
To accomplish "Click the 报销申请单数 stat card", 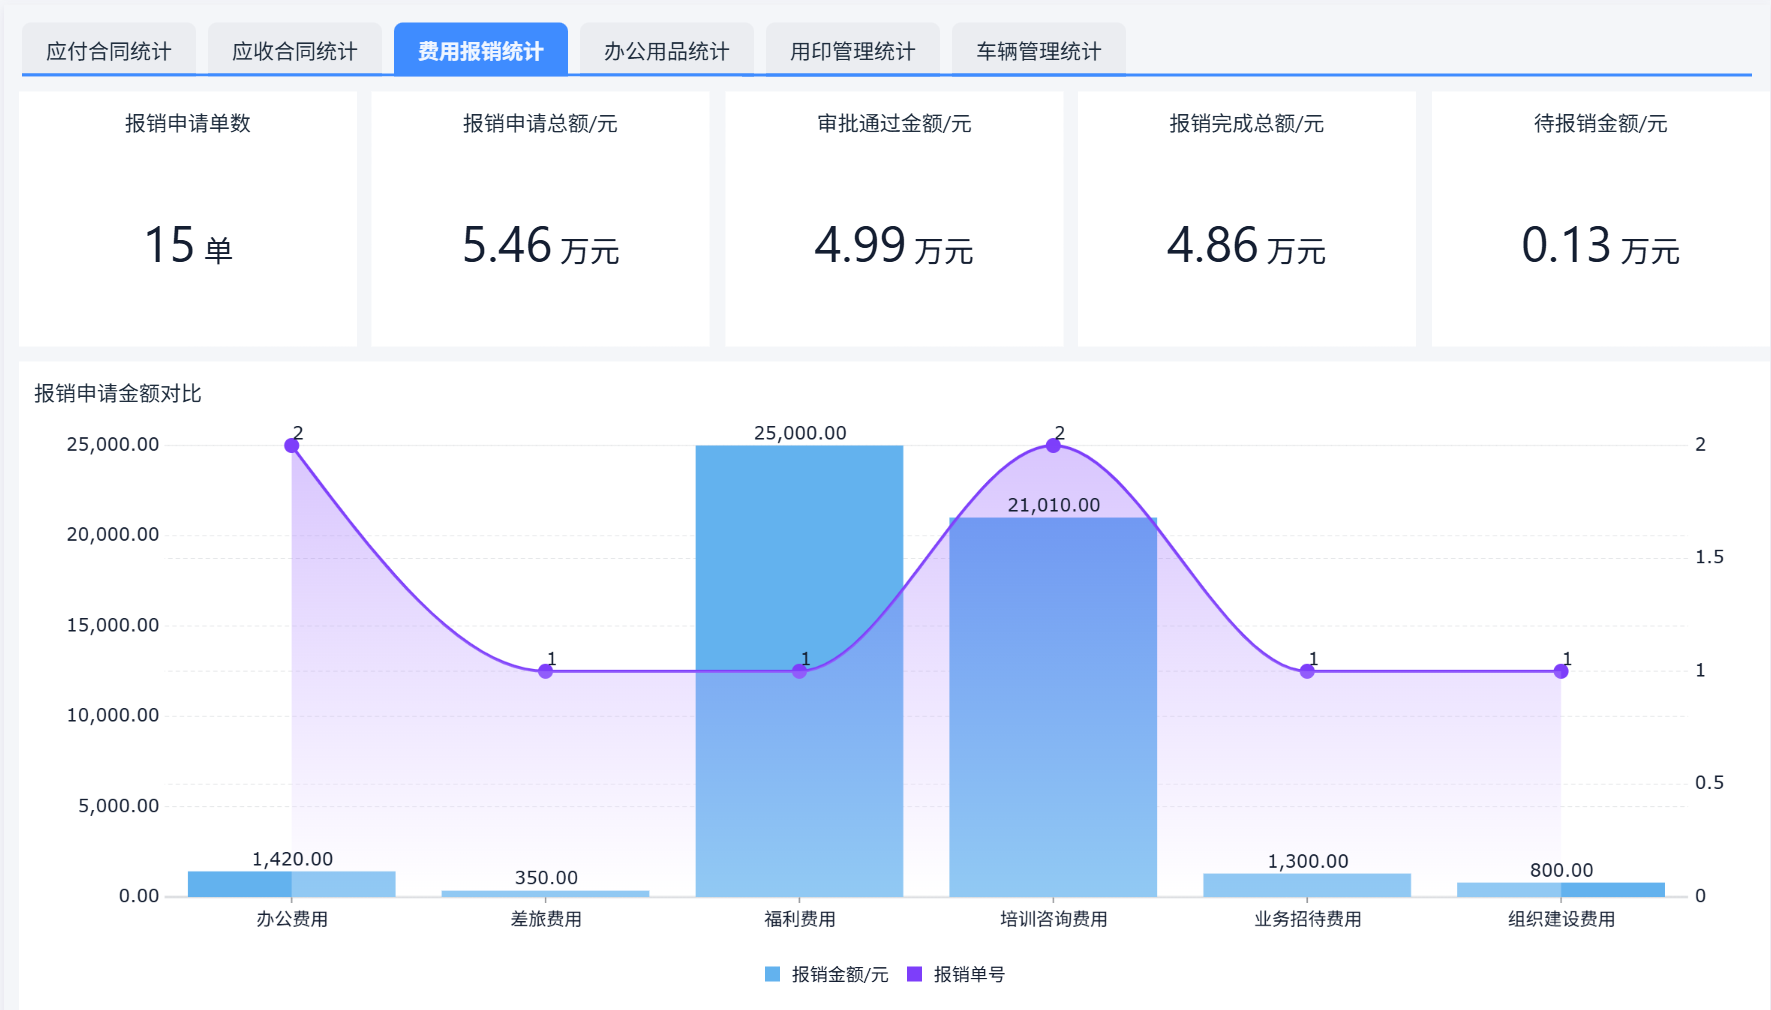I will (187, 218).
